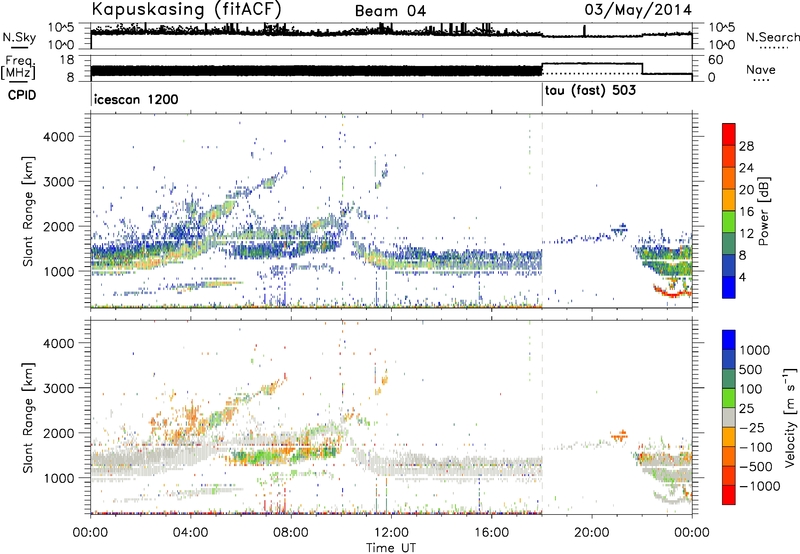The image size is (800, 554).
Task: Select the tau (fast) 503 program label
Action: click(590, 91)
